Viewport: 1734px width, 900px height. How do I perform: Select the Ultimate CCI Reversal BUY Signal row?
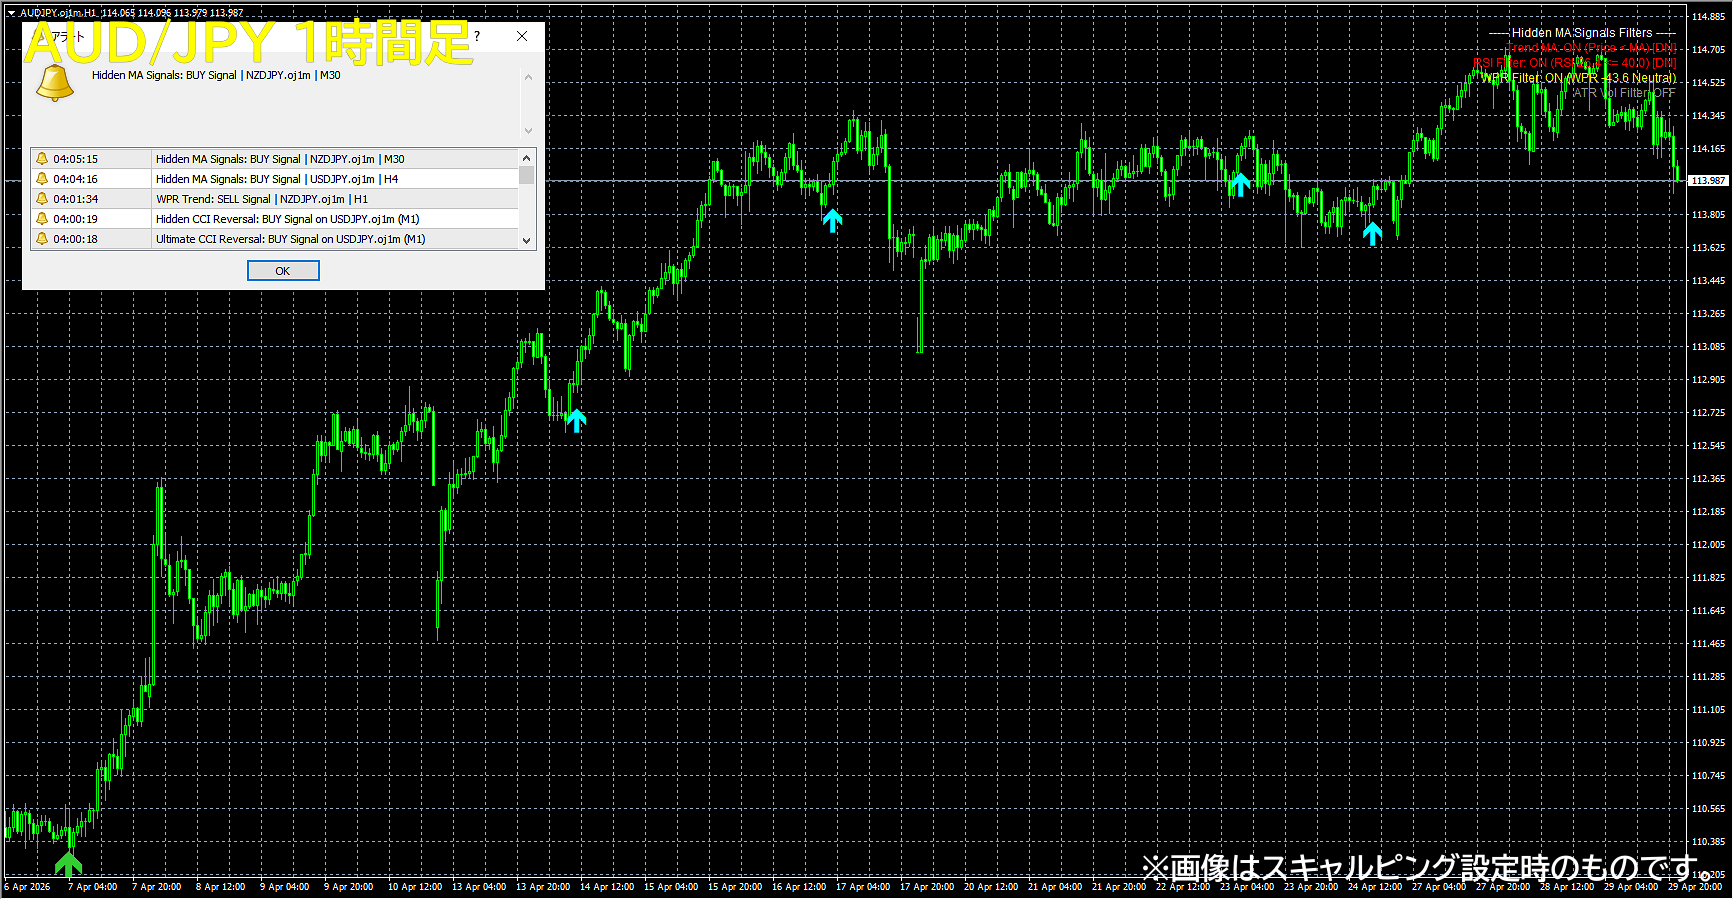(276, 239)
